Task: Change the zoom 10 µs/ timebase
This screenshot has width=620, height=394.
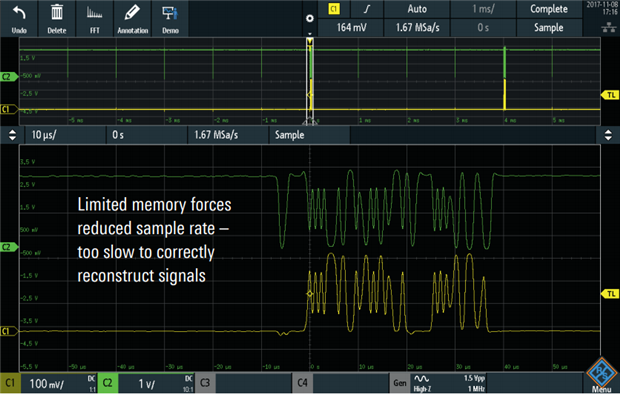Action: [x=65, y=135]
